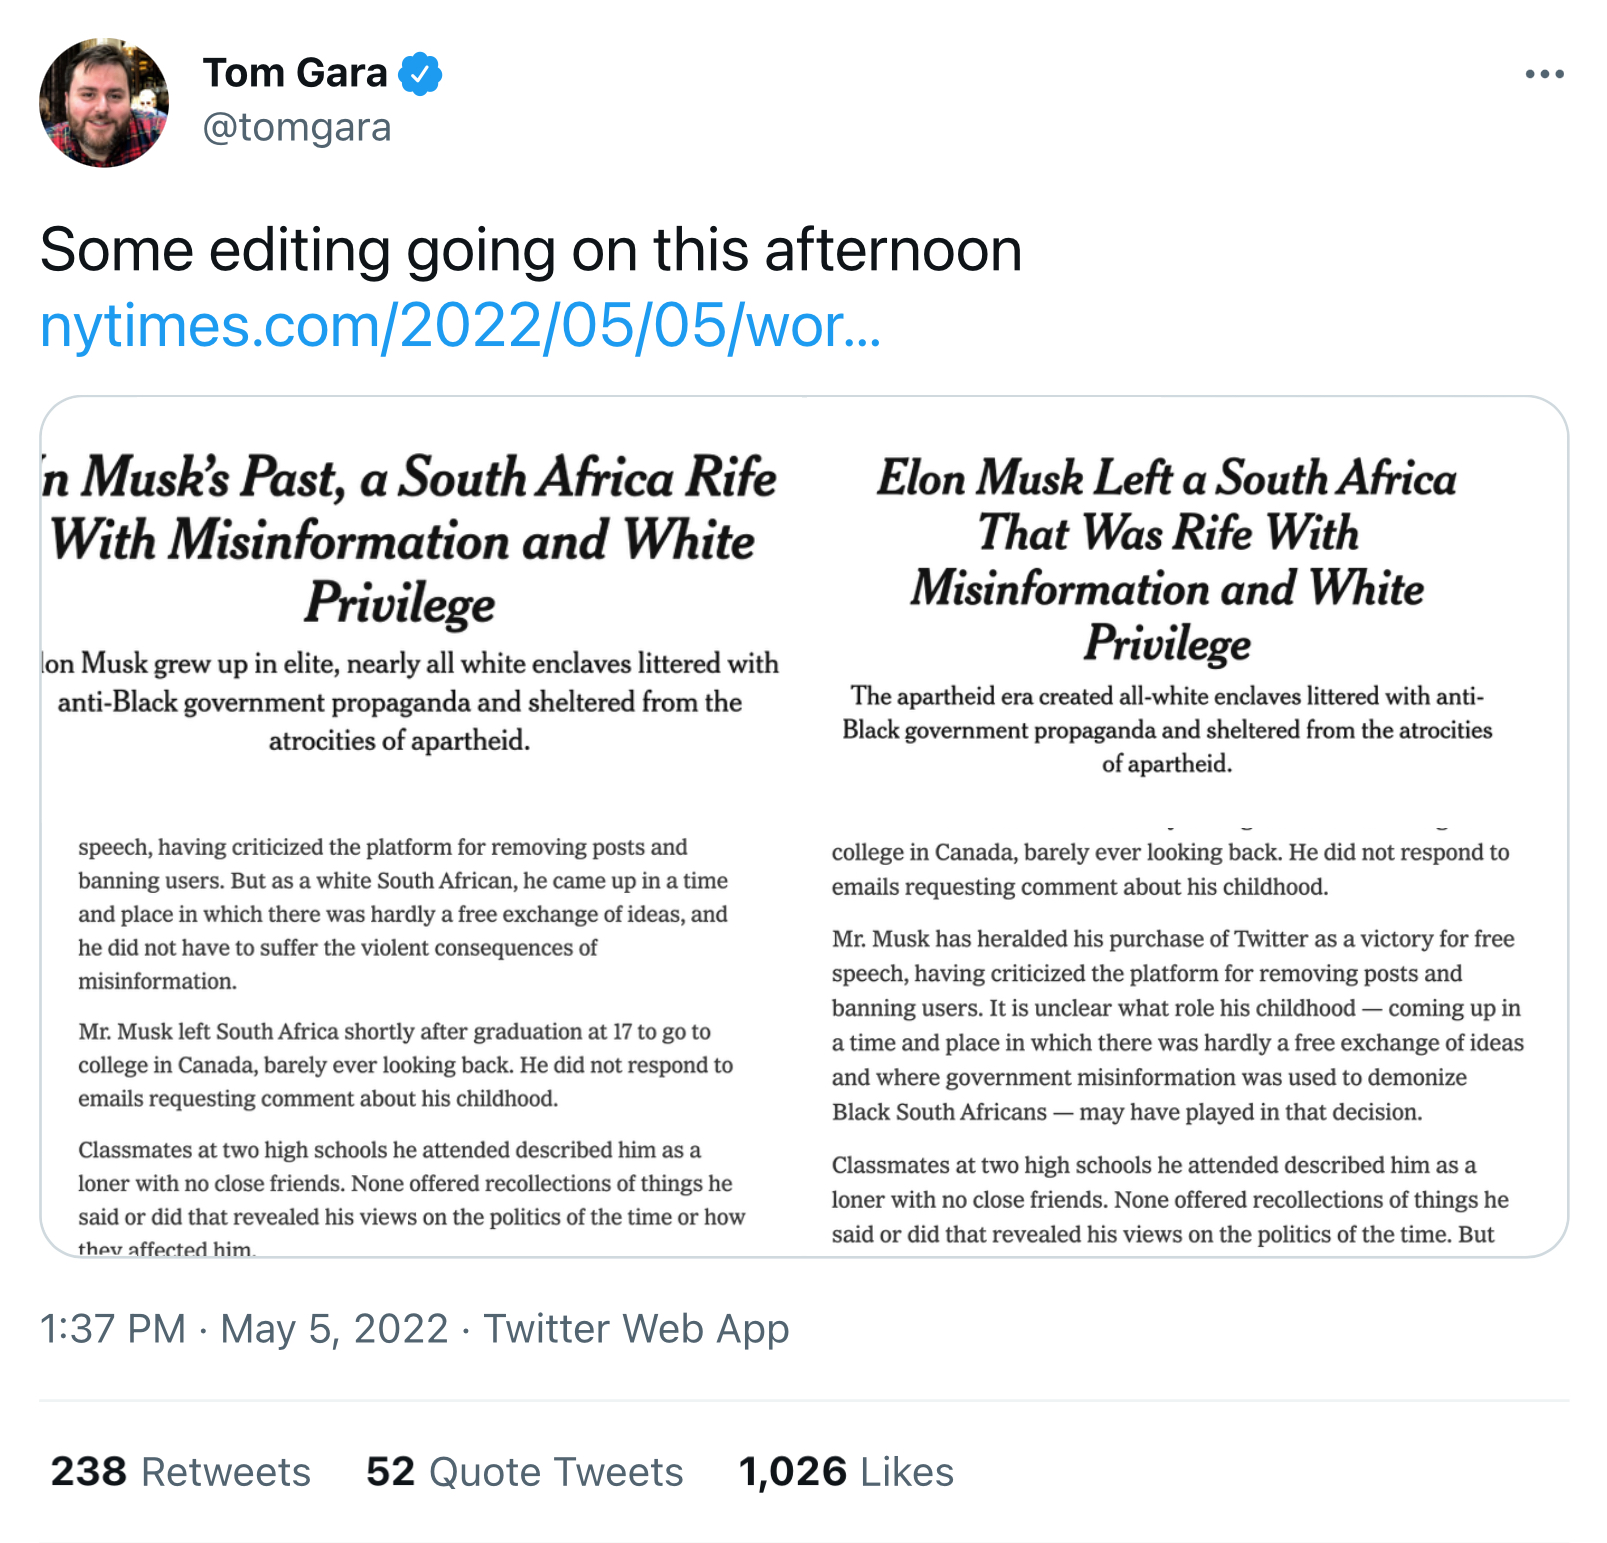1607x1543 pixels.
Task: Click the display name Tom Gara
Action: click(295, 73)
